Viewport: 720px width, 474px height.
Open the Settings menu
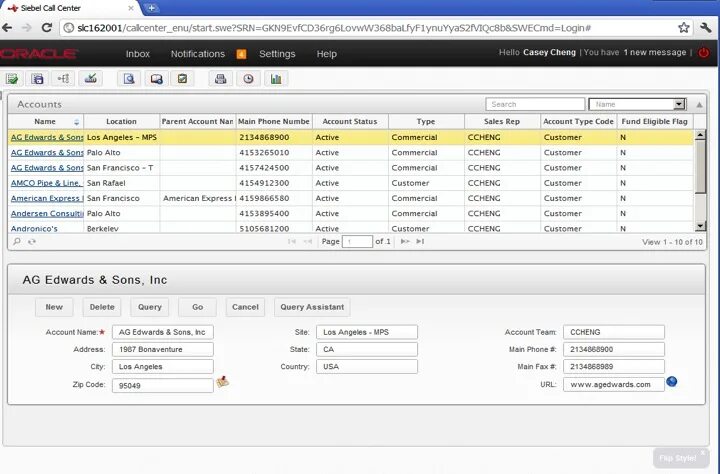(277, 54)
